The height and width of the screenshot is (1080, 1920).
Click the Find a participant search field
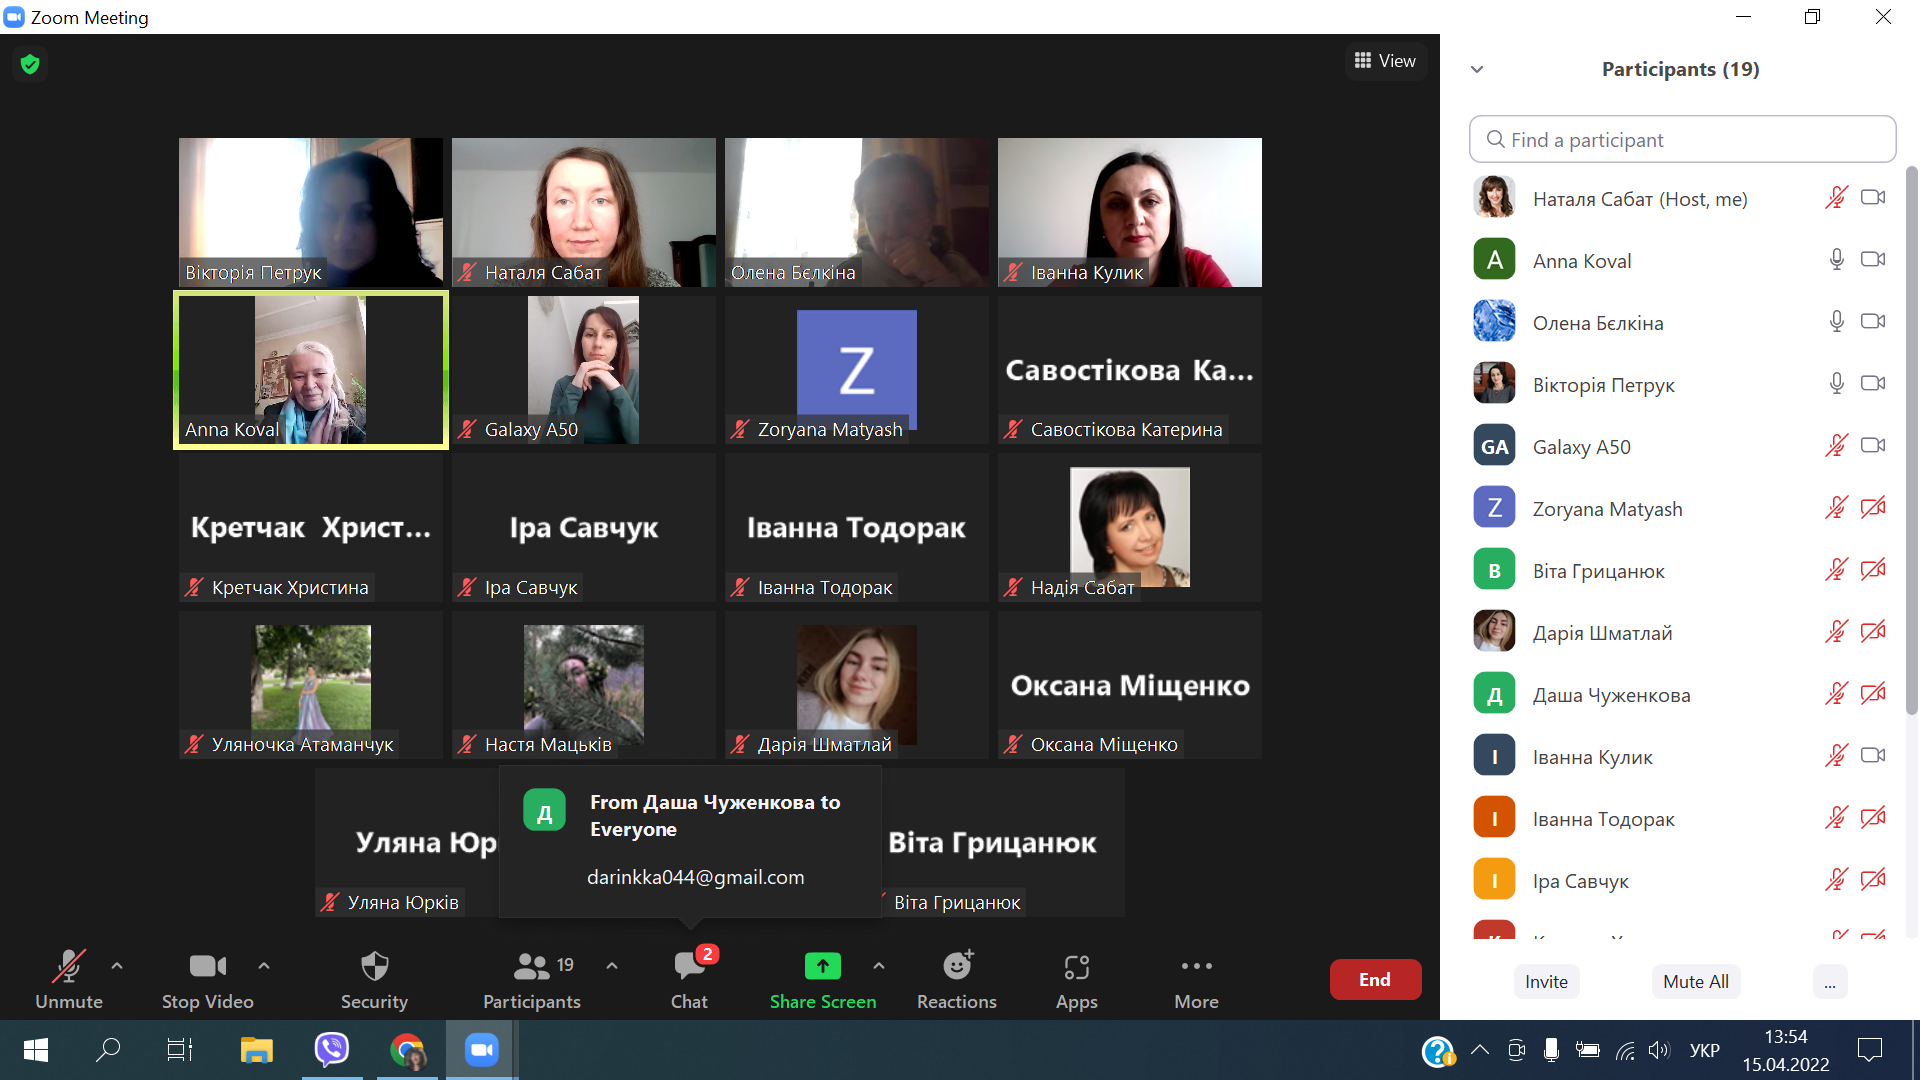click(1682, 140)
